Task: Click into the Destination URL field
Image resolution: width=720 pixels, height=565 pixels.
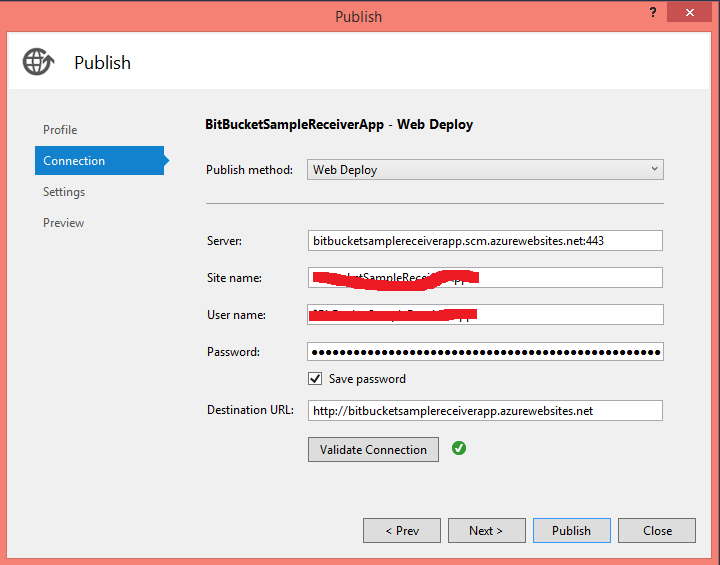Action: 485,411
